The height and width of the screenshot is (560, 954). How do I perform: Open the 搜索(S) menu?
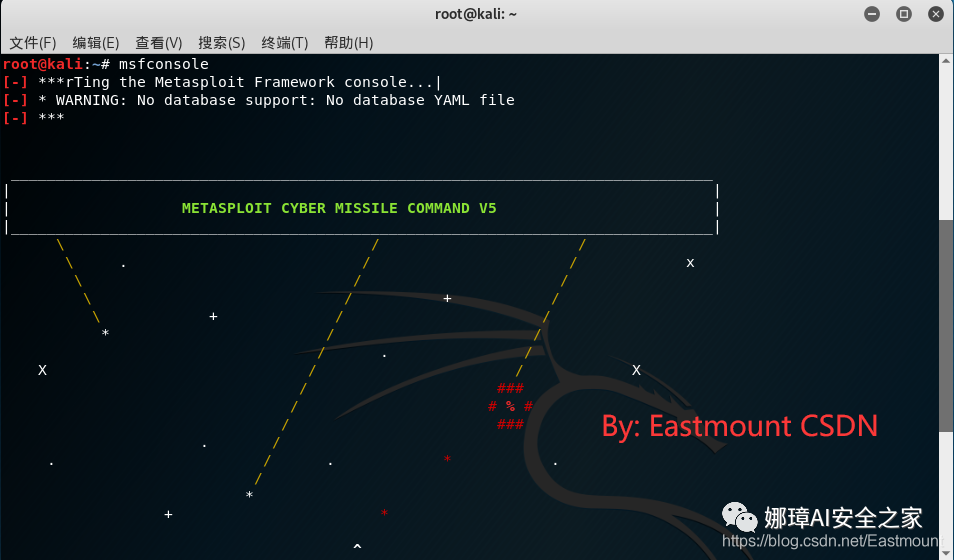point(221,43)
